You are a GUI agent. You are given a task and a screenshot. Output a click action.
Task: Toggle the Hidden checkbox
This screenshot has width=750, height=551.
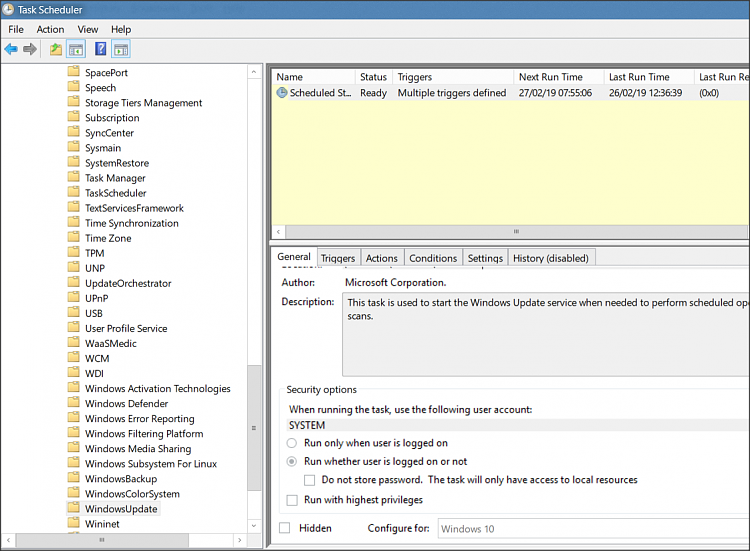(285, 528)
